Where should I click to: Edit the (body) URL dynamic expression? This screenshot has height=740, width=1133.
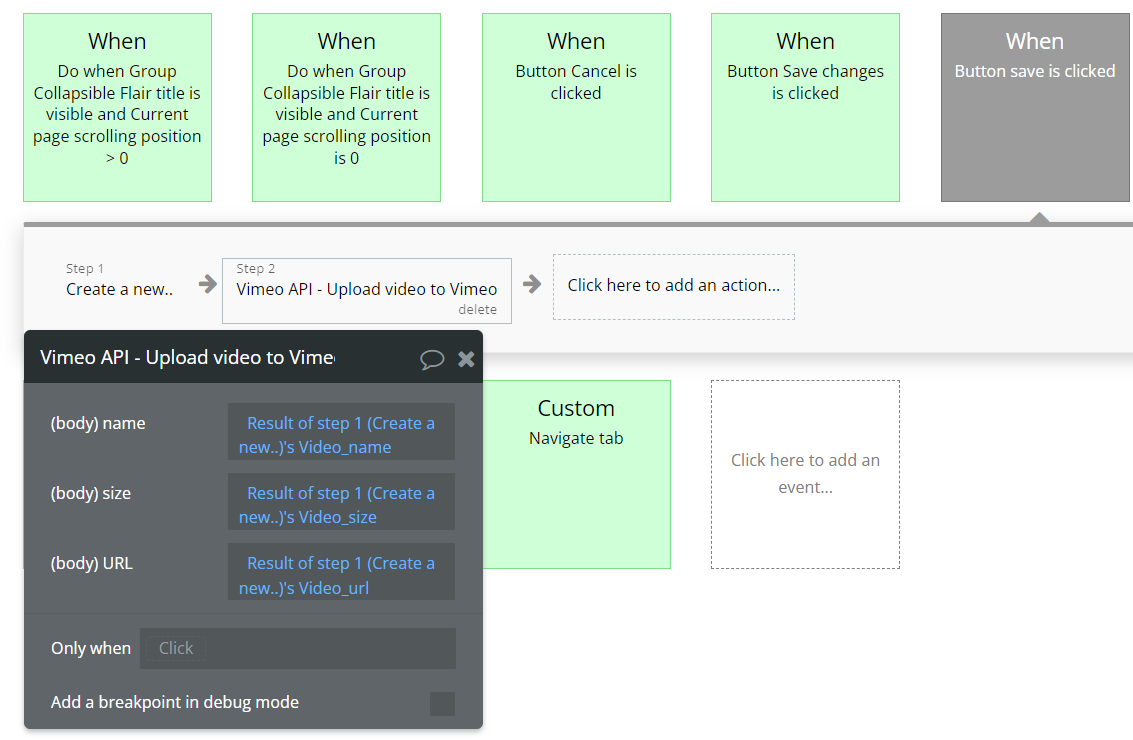[341, 572]
